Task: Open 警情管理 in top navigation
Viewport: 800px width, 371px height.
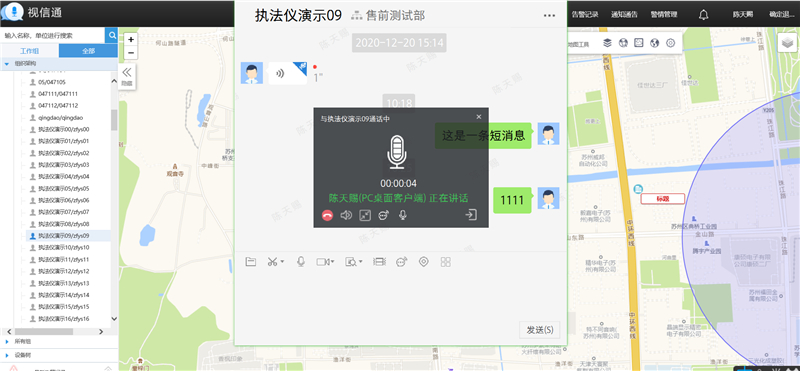Action: (664, 14)
